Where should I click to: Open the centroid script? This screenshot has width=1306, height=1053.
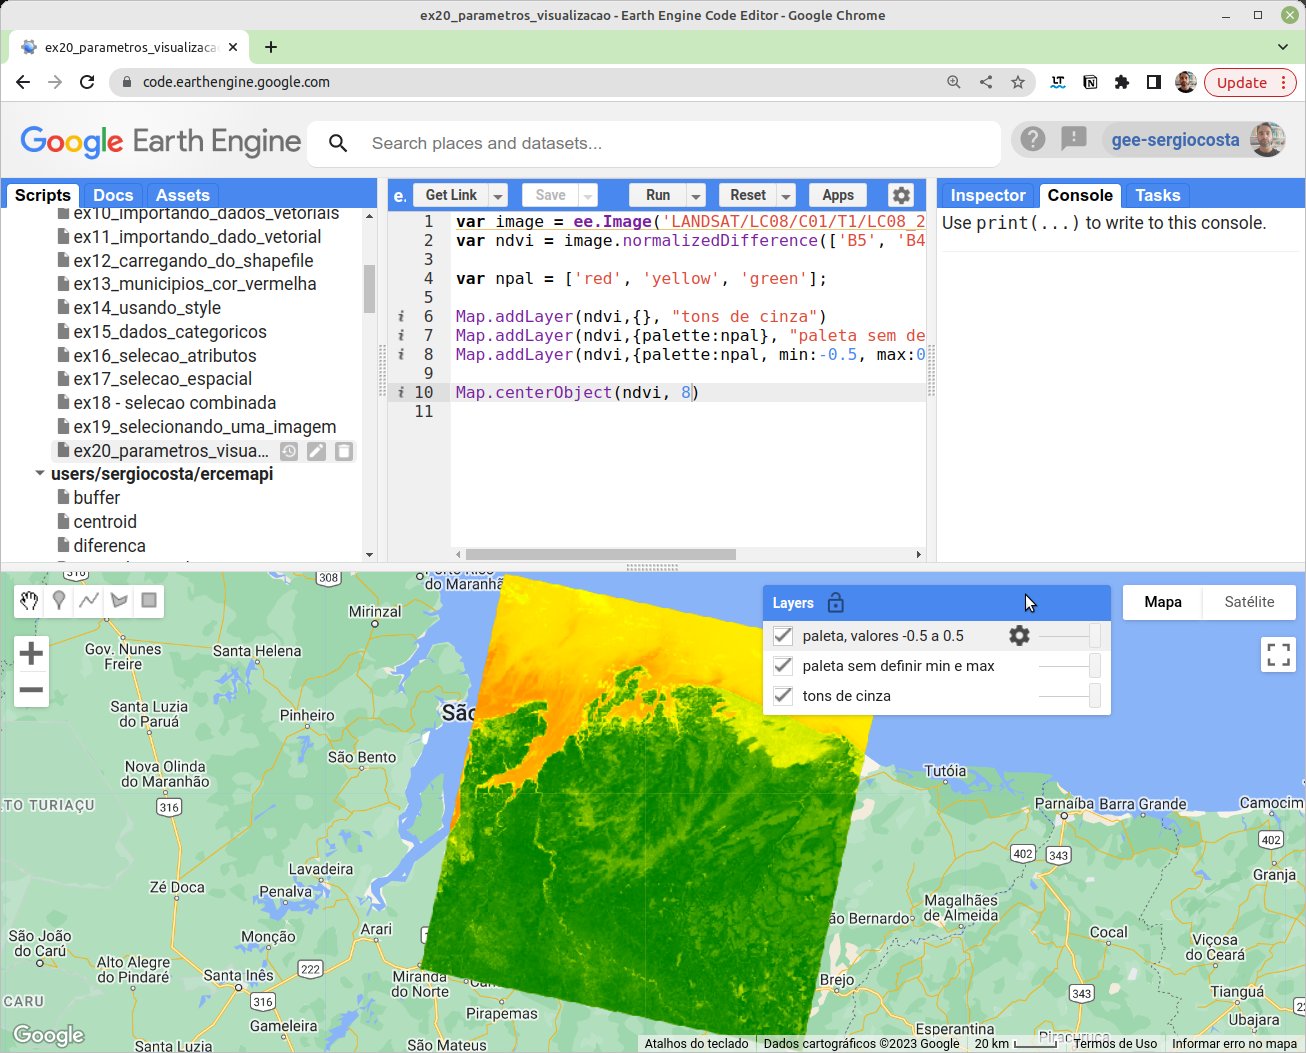[105, 522]
